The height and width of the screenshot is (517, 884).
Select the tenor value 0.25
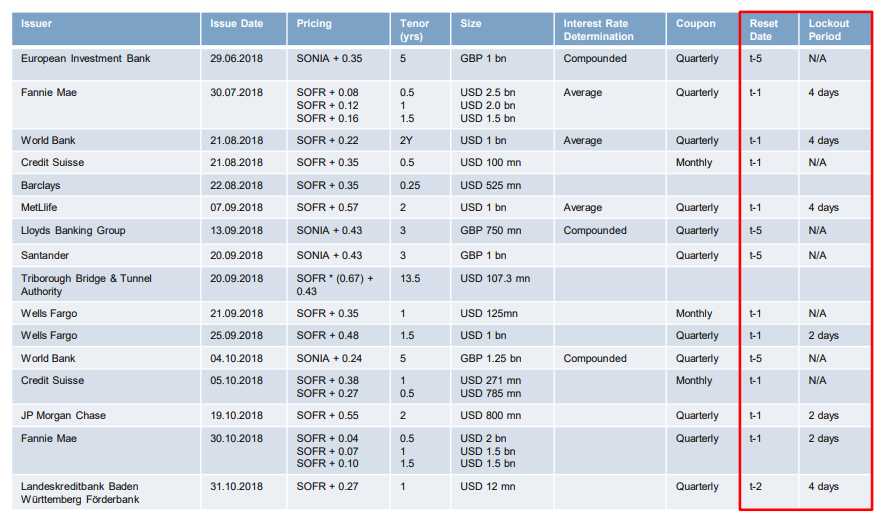(410, 185)
